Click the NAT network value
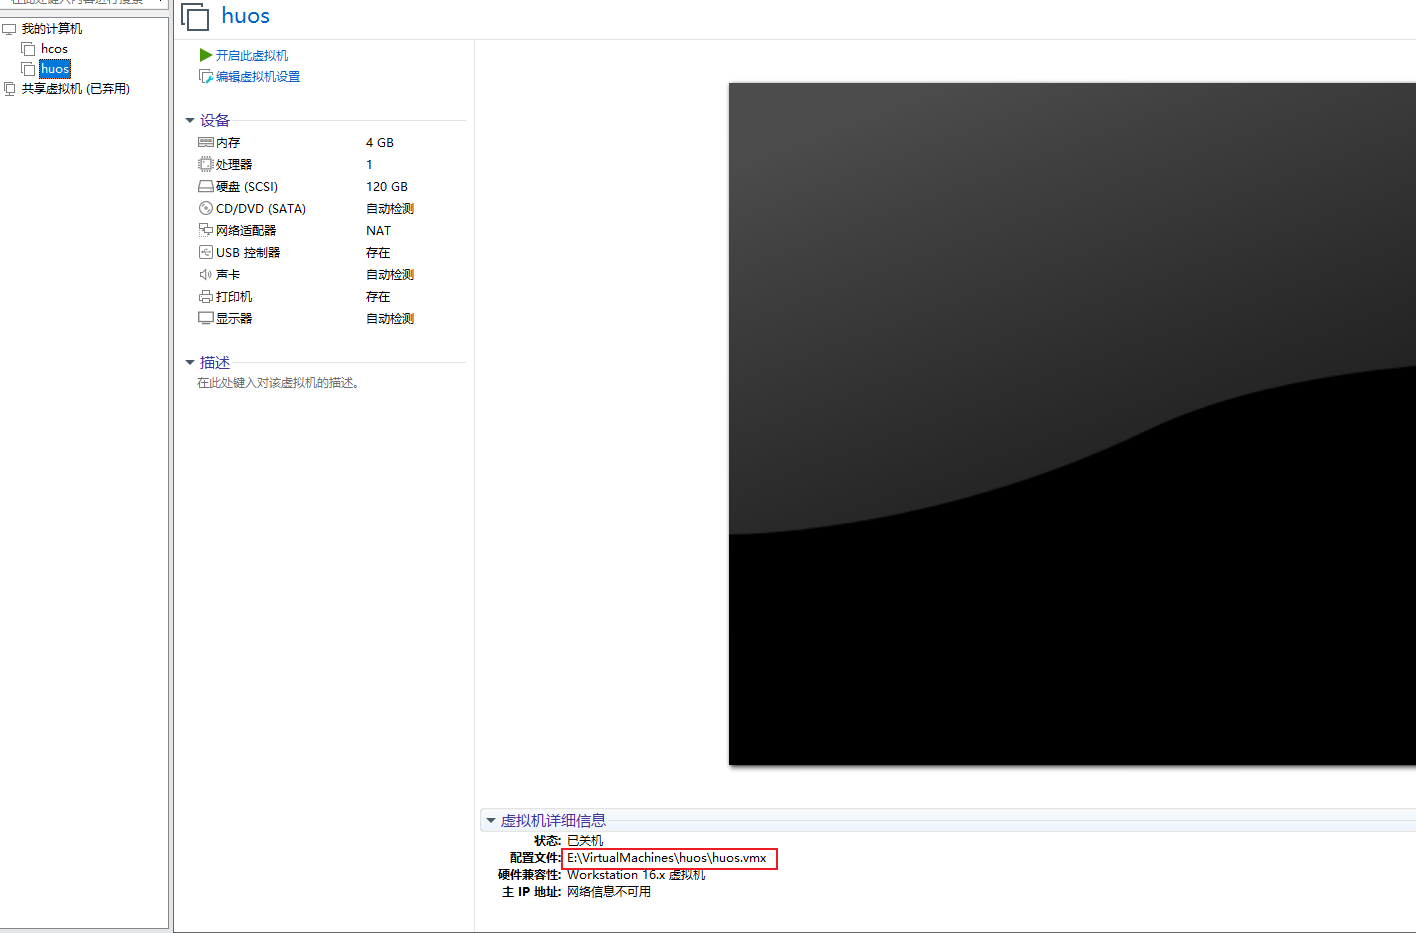 (x=378, y=231)
